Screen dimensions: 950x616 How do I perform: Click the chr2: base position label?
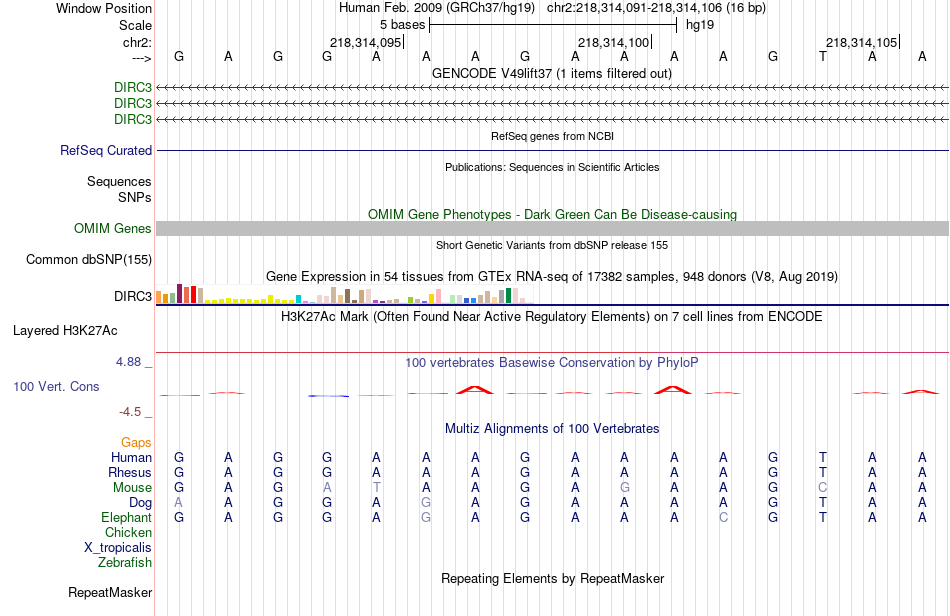(x=137, y=42)
